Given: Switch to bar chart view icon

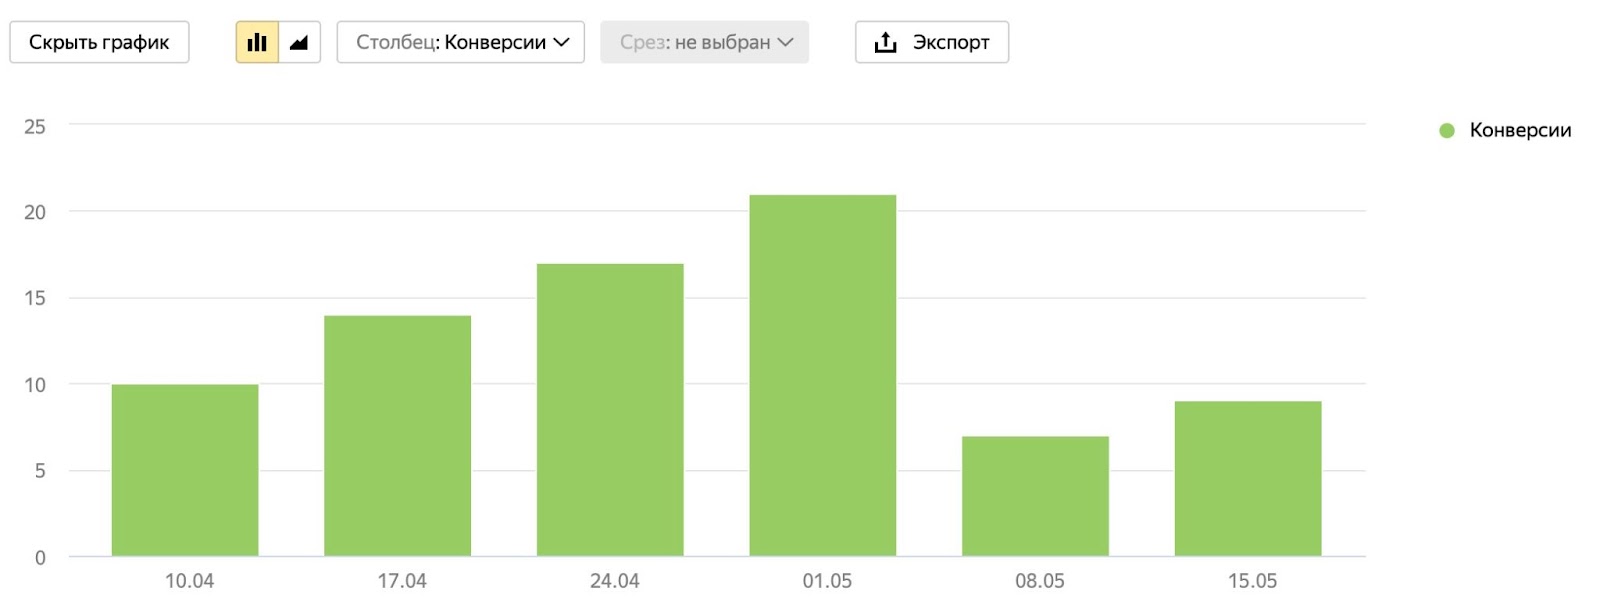Looking at the screenshot, I should click(257, 42).
